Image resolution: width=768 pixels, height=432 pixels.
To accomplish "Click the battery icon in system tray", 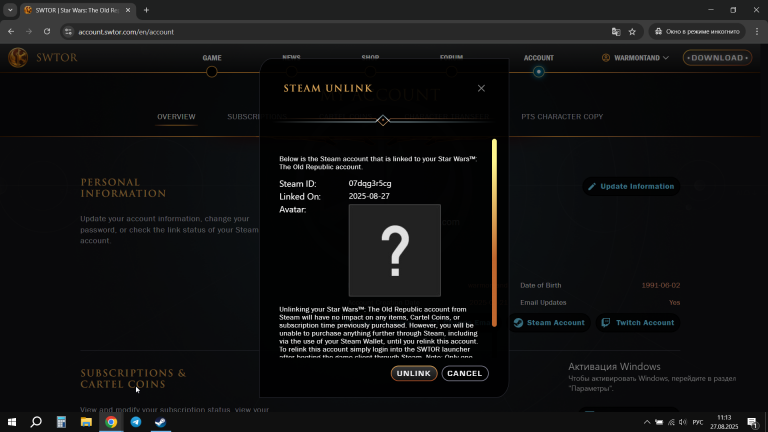I will [659, 422].
